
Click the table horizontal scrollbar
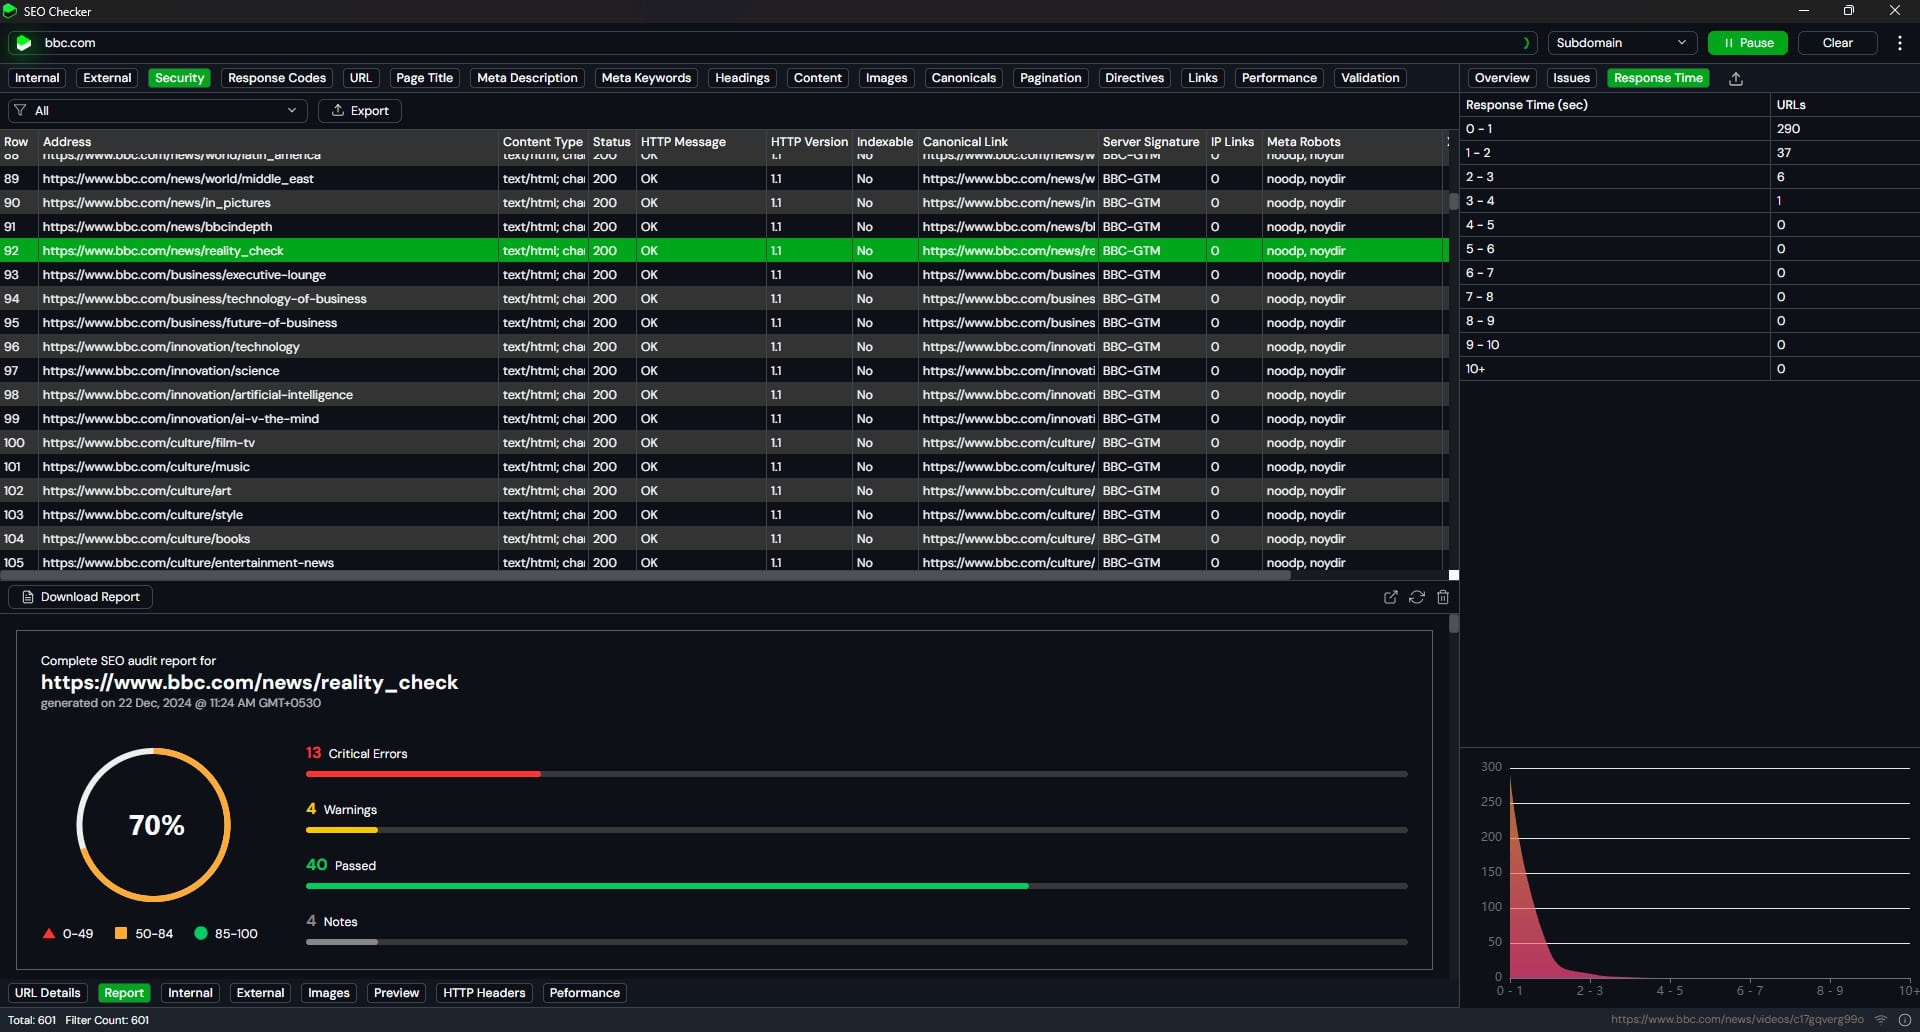click(645, 575)
